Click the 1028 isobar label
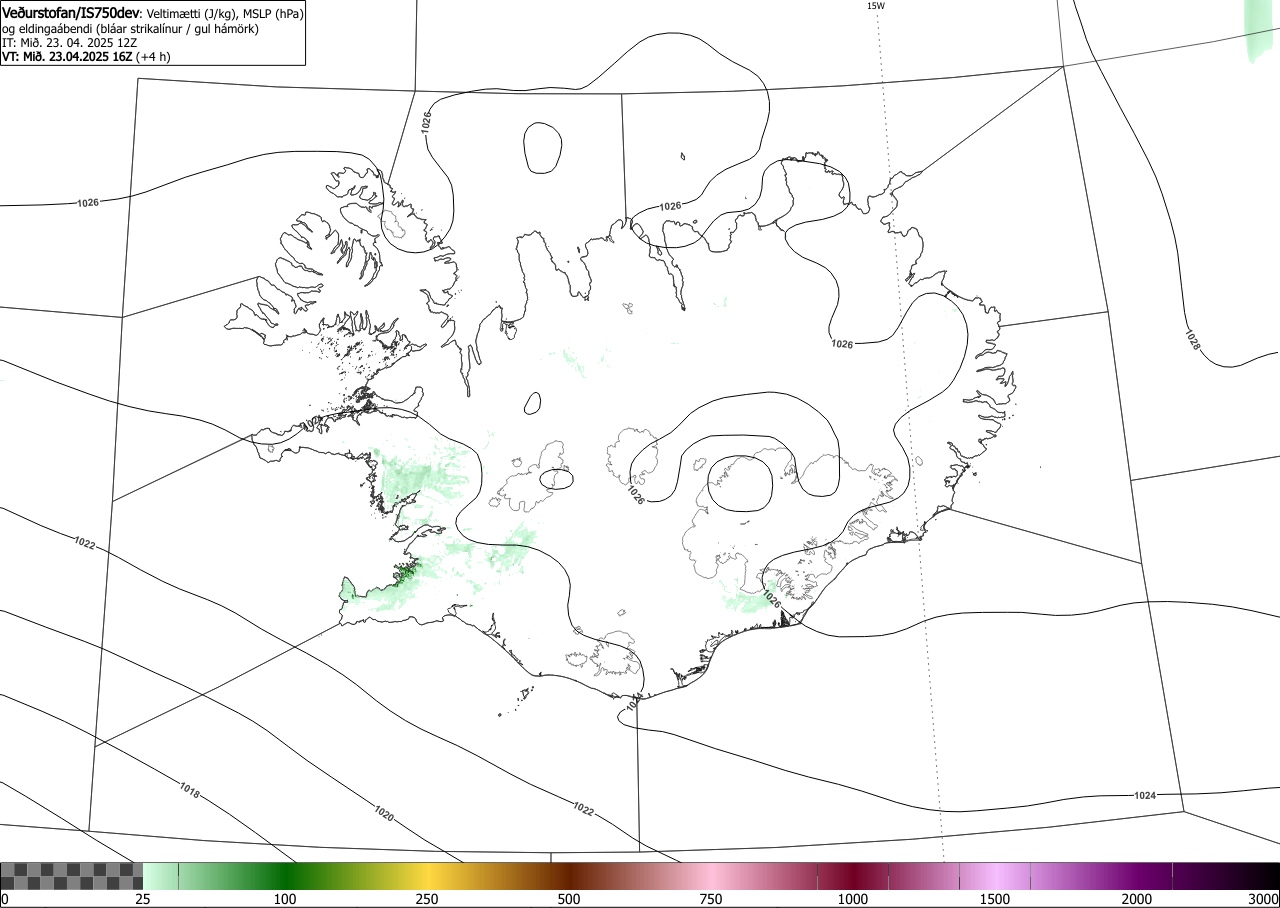1280x908 pixels. point(1192,340)
